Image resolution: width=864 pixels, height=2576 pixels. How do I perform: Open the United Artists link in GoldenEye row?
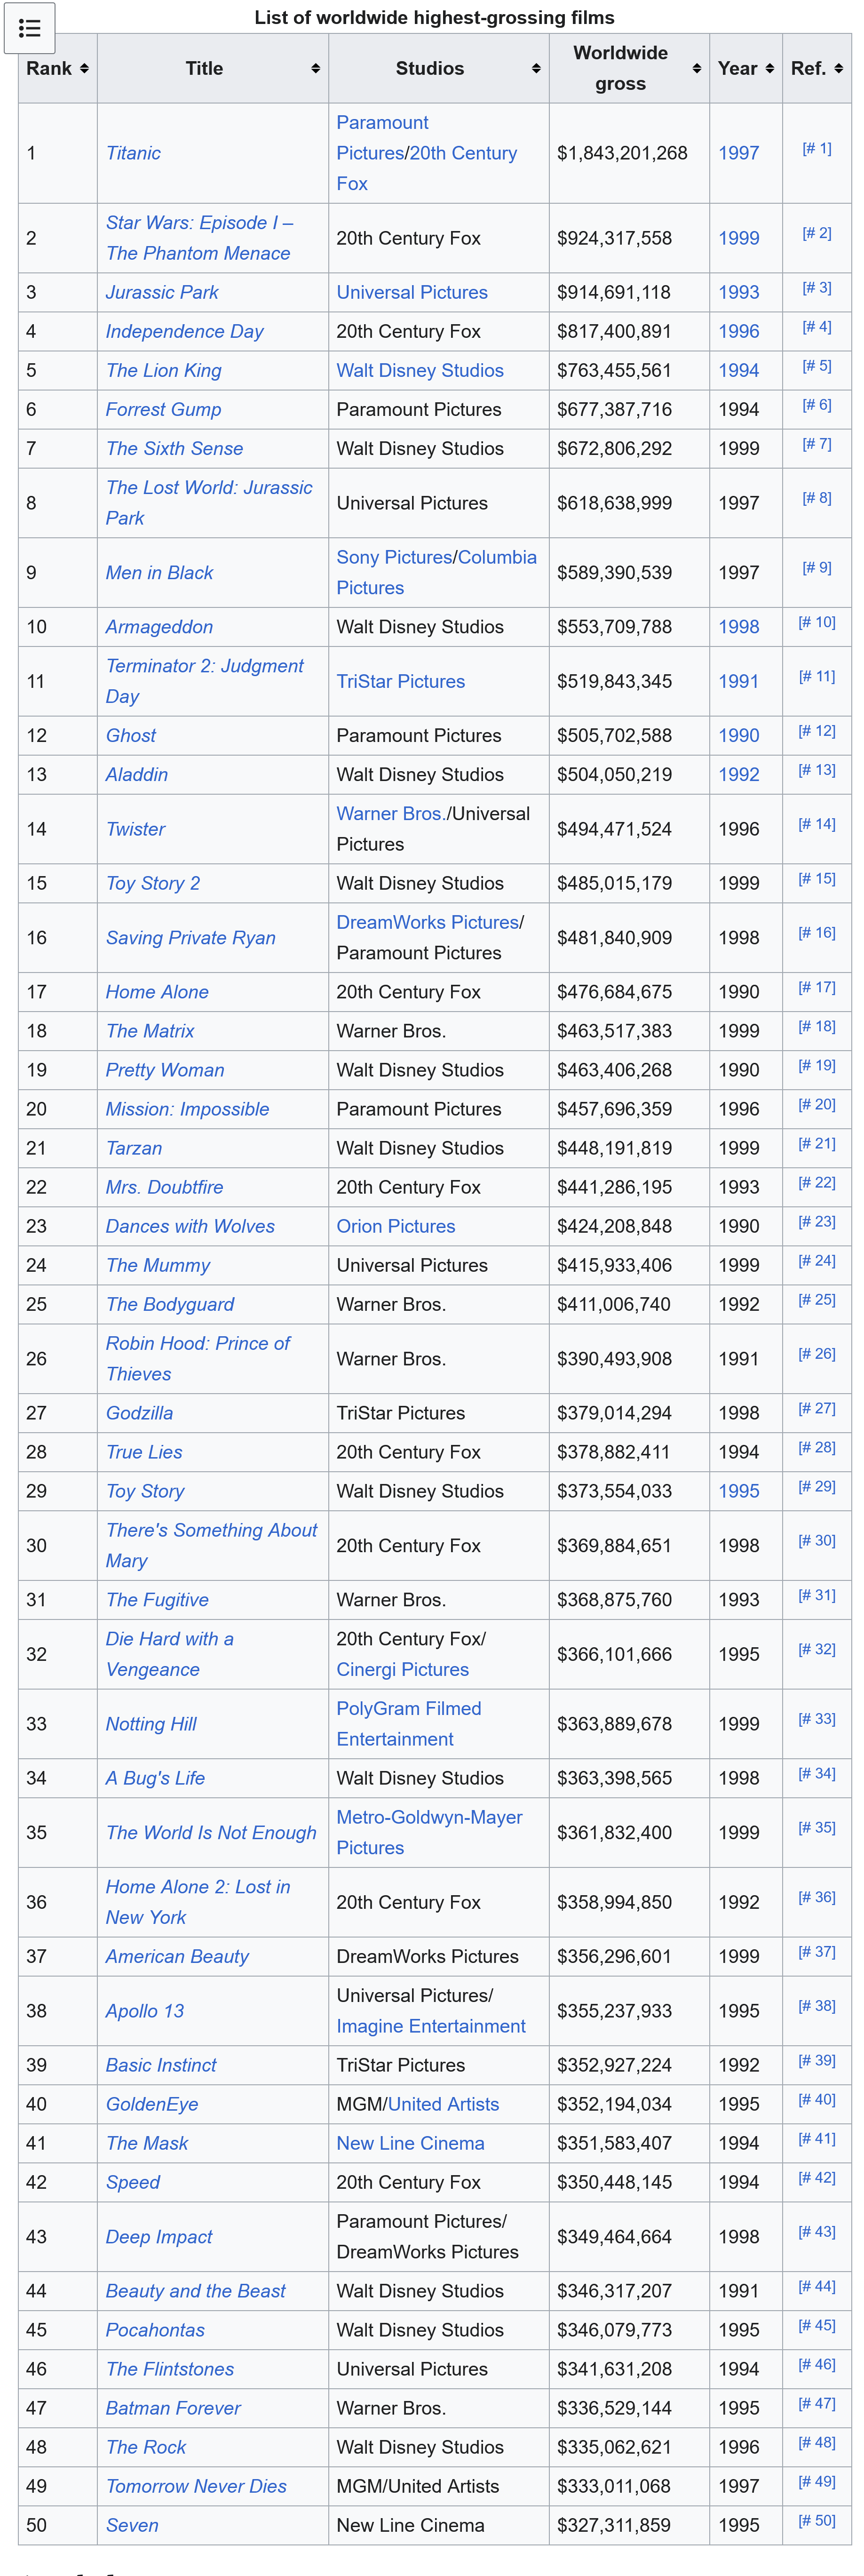[x=443, y=2104]
